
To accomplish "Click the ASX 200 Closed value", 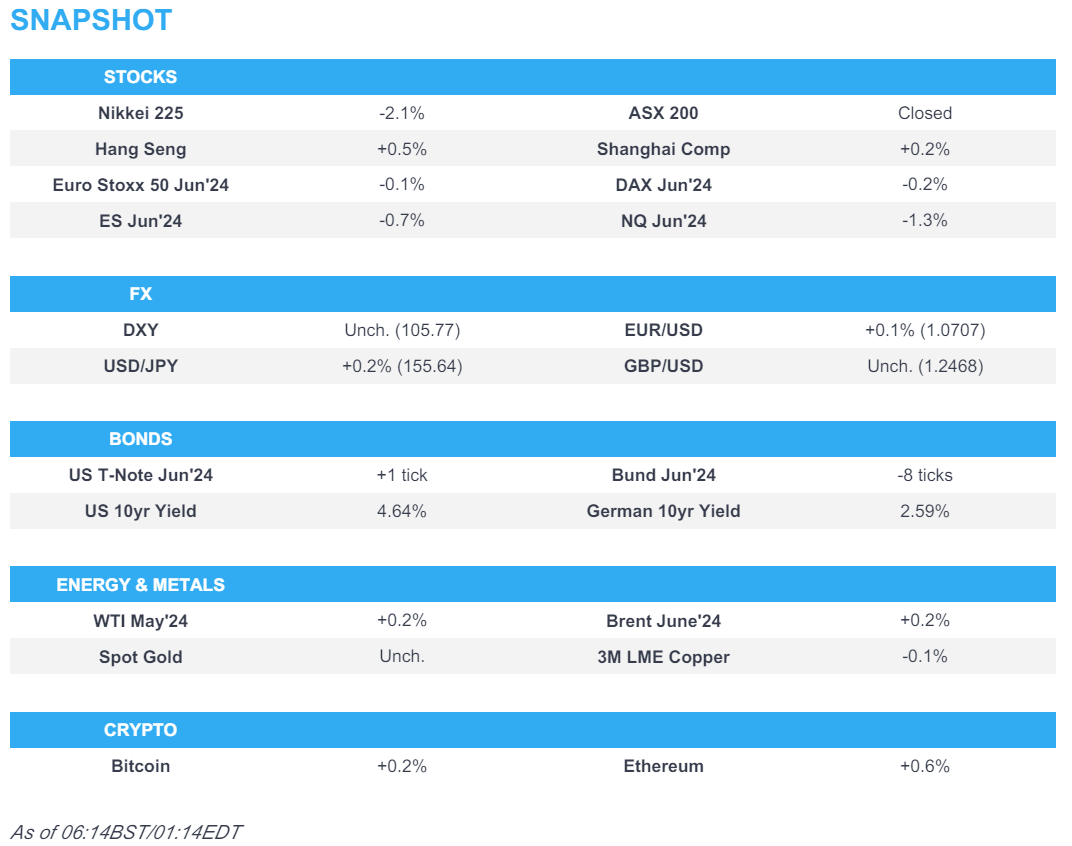I will pos(924,113).
